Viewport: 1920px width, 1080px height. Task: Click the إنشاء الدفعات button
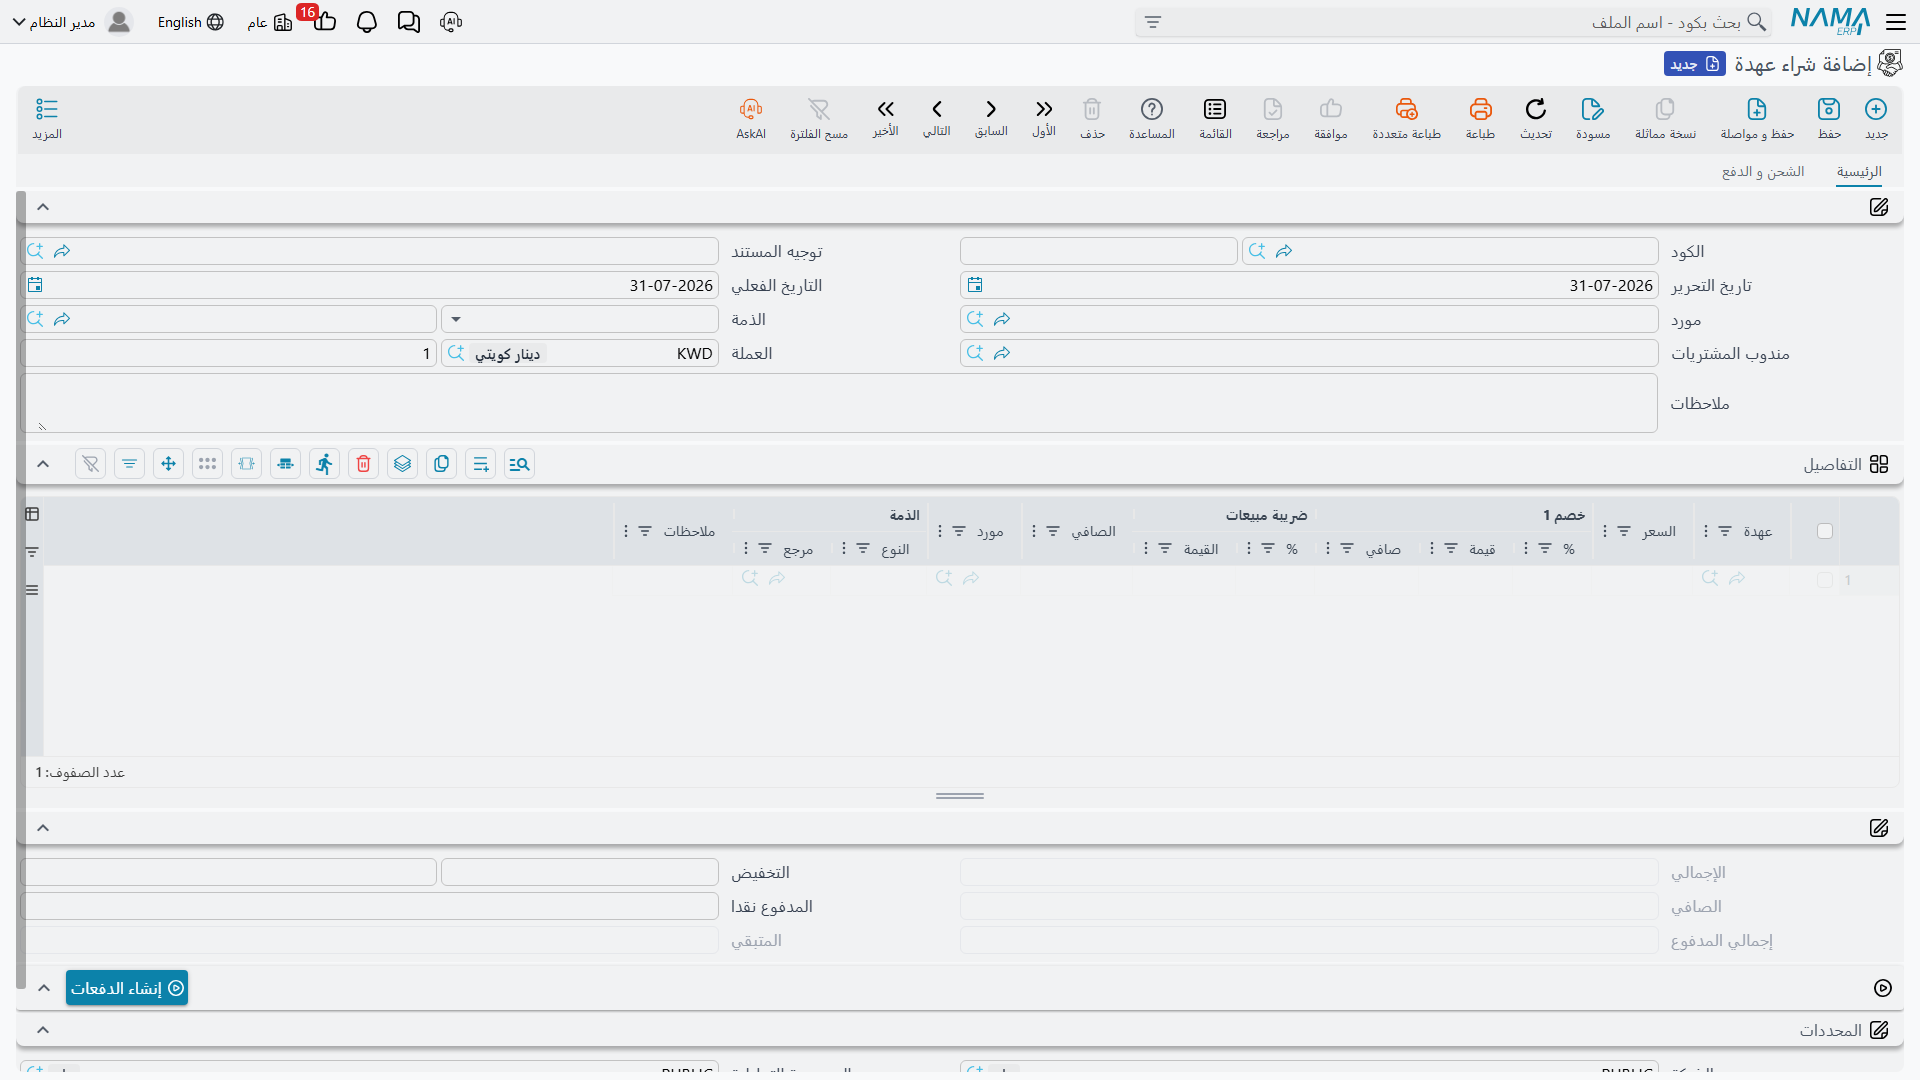pos(127,988)
